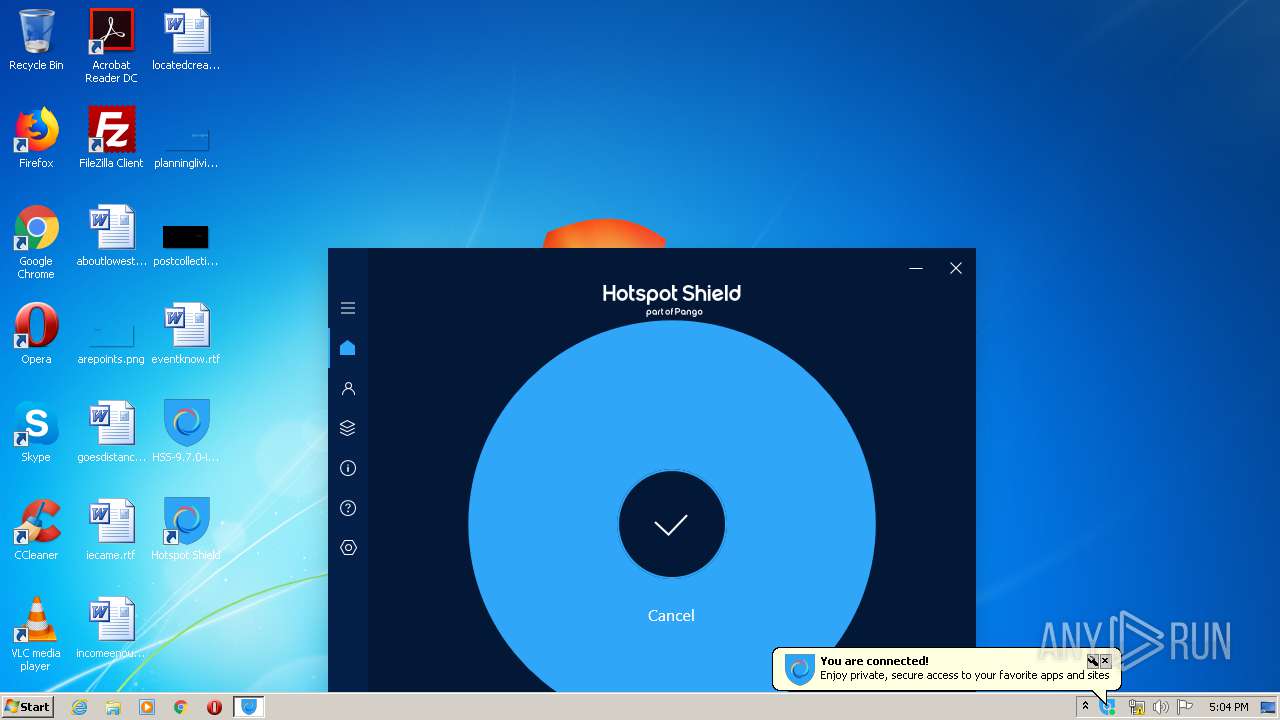Open Recycle Bin on desktop
Viewport: 1280px width, 720px height.
point(36,40)
